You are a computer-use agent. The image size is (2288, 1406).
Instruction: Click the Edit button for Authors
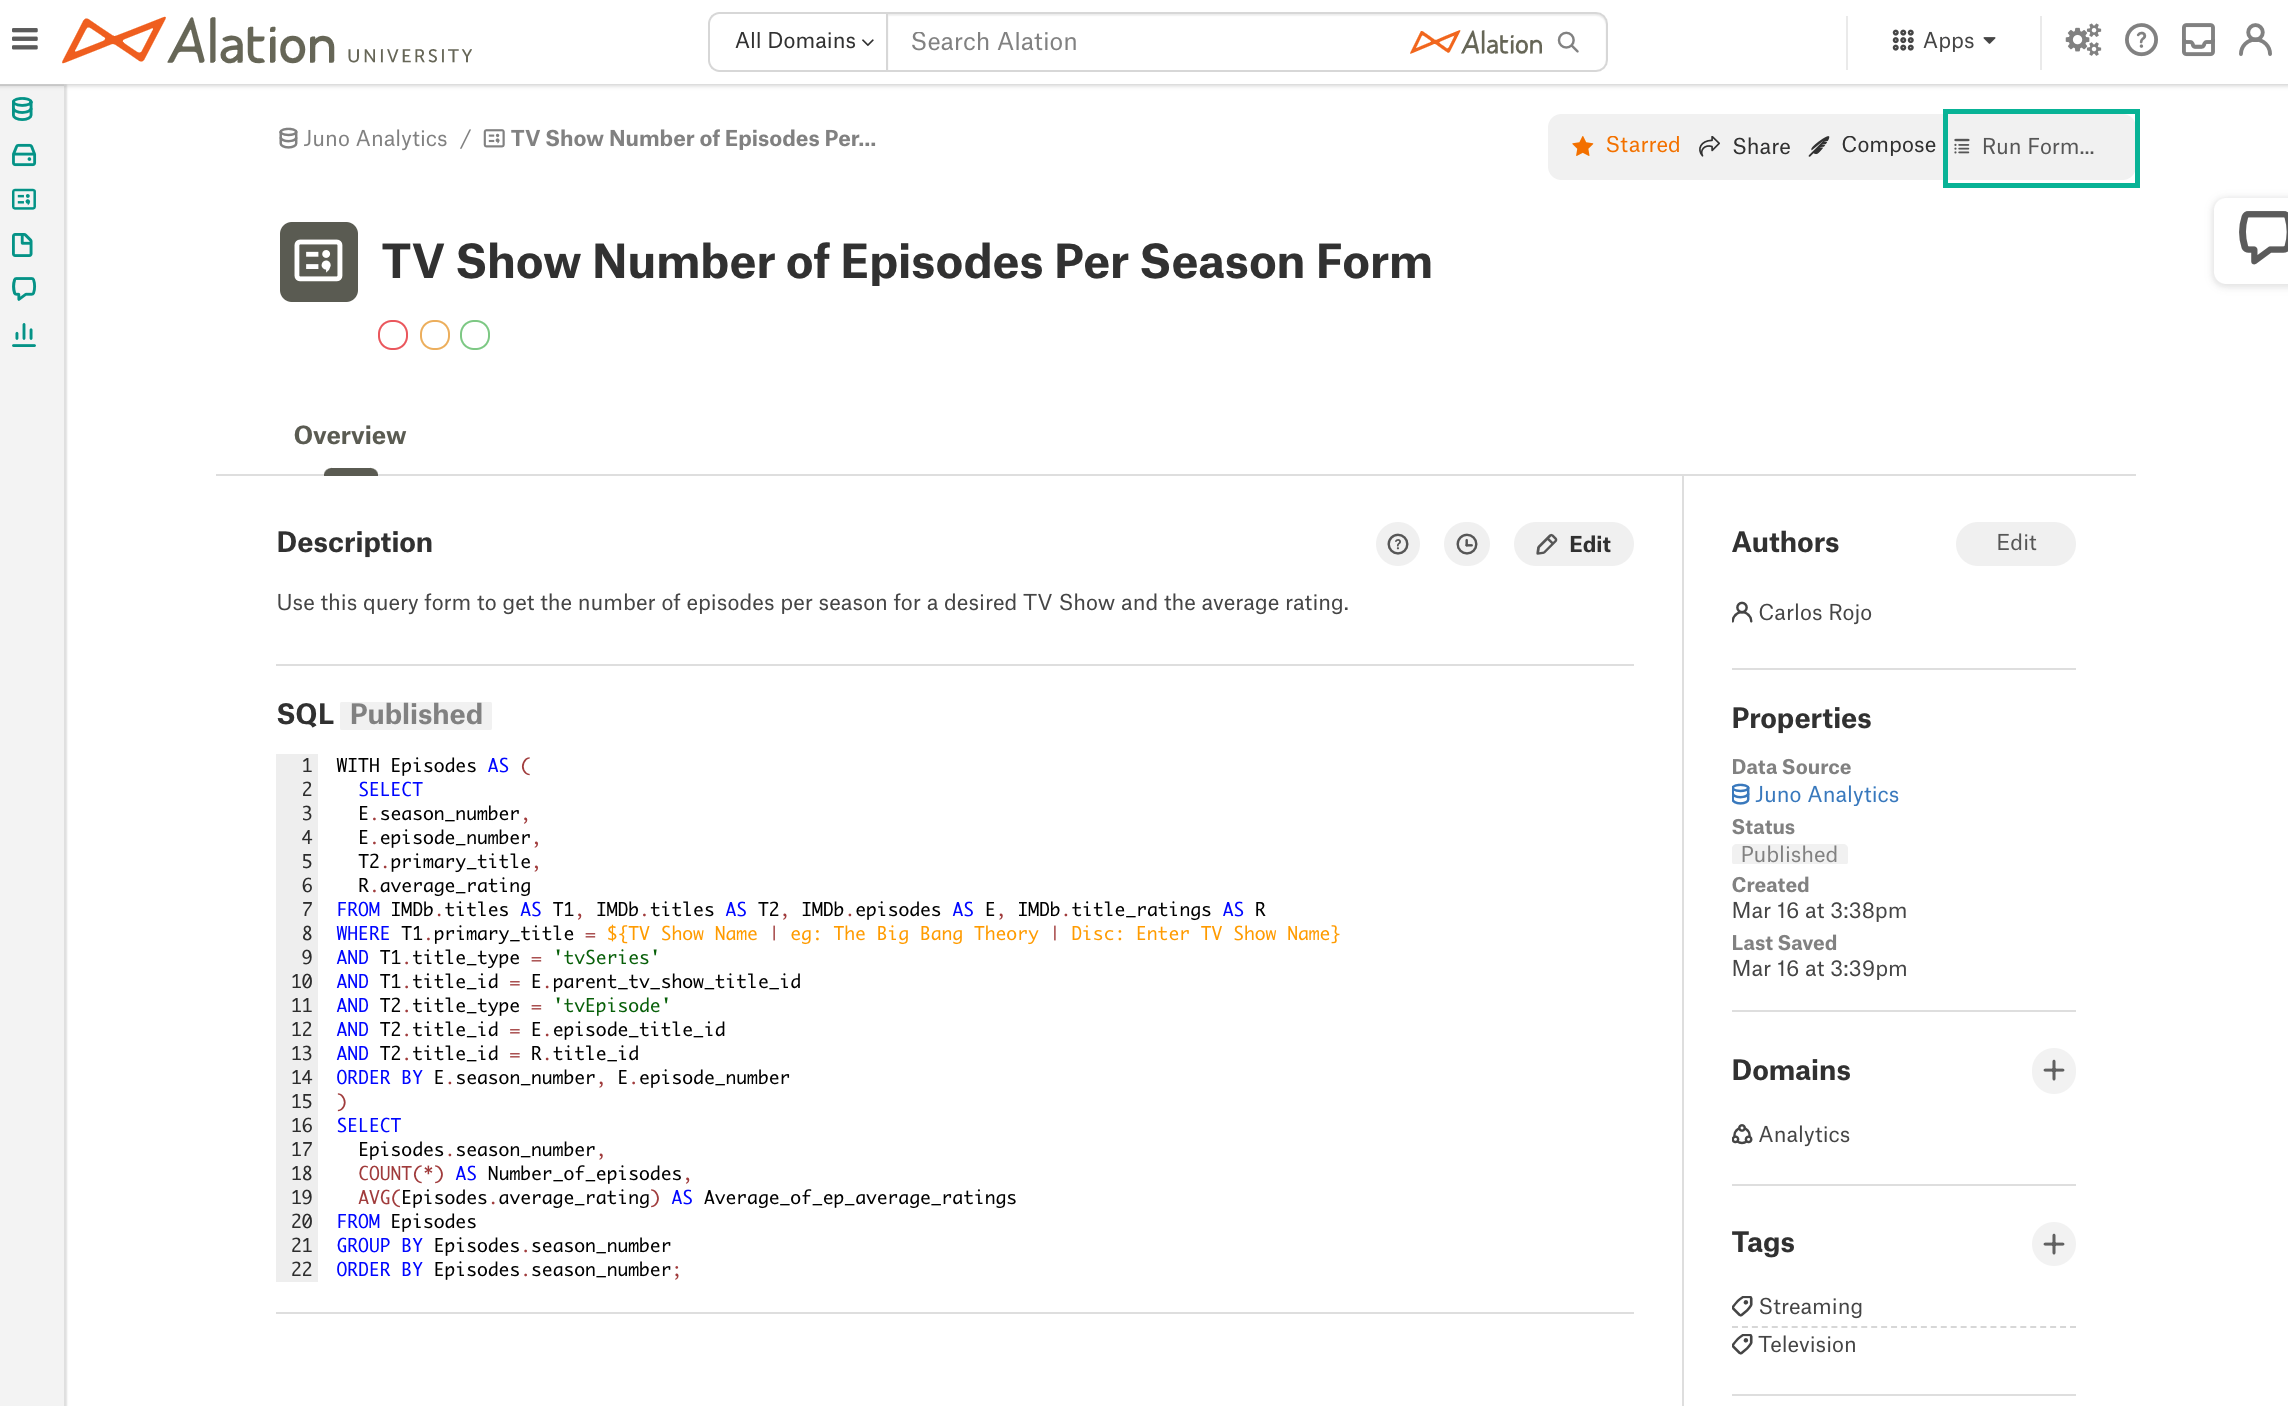[x=2012, y=543]
